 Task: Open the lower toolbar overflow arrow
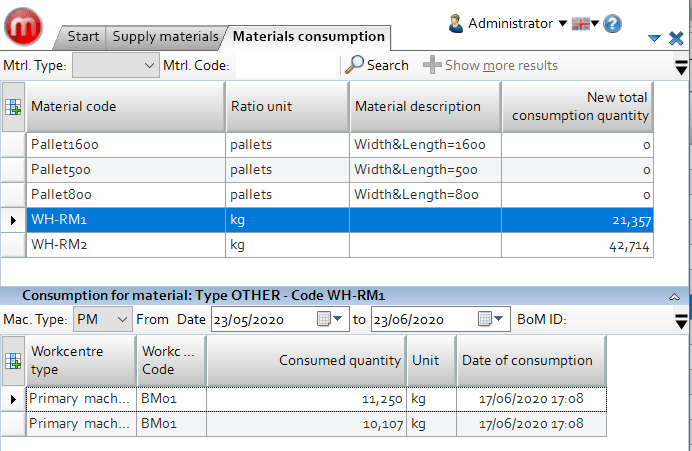coord(681,322)
